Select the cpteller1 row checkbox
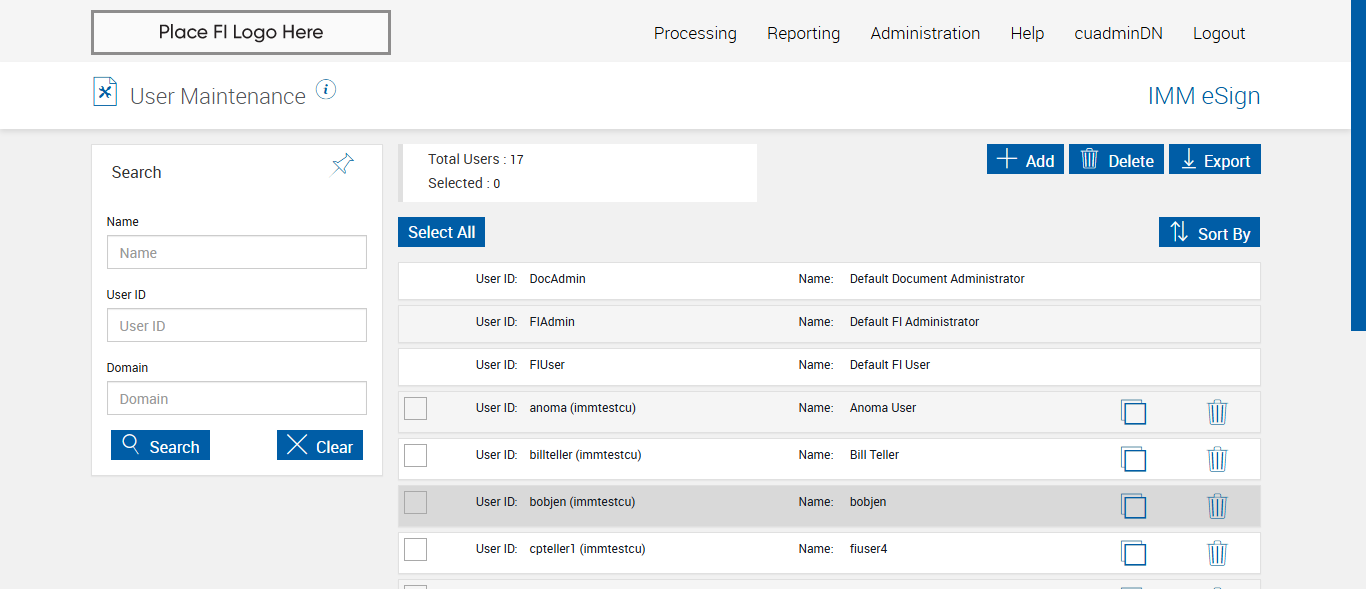The width and height of the screenshot is (1366, 589). 415,549
